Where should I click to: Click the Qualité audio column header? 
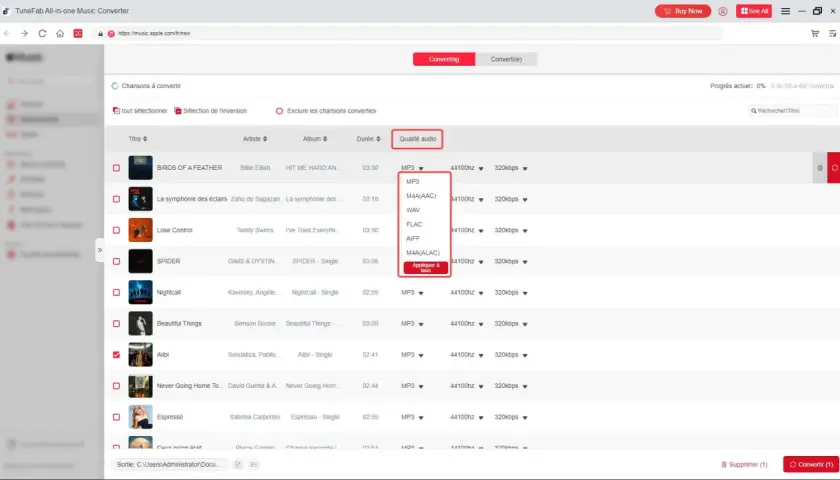(417, 139)
